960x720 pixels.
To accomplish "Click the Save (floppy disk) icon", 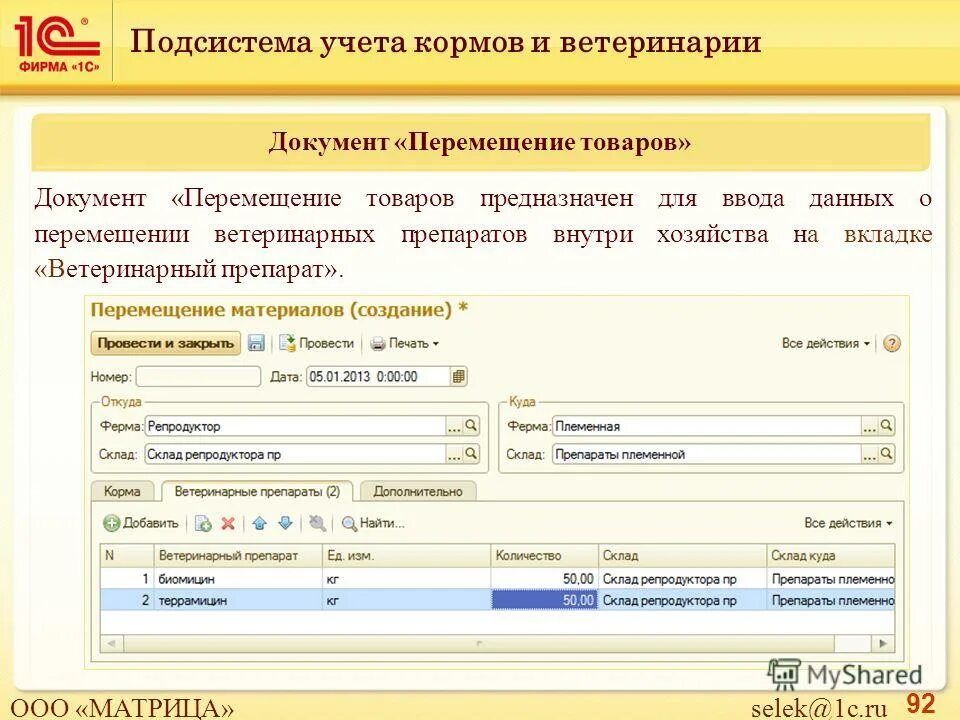I will click(257, 343).
